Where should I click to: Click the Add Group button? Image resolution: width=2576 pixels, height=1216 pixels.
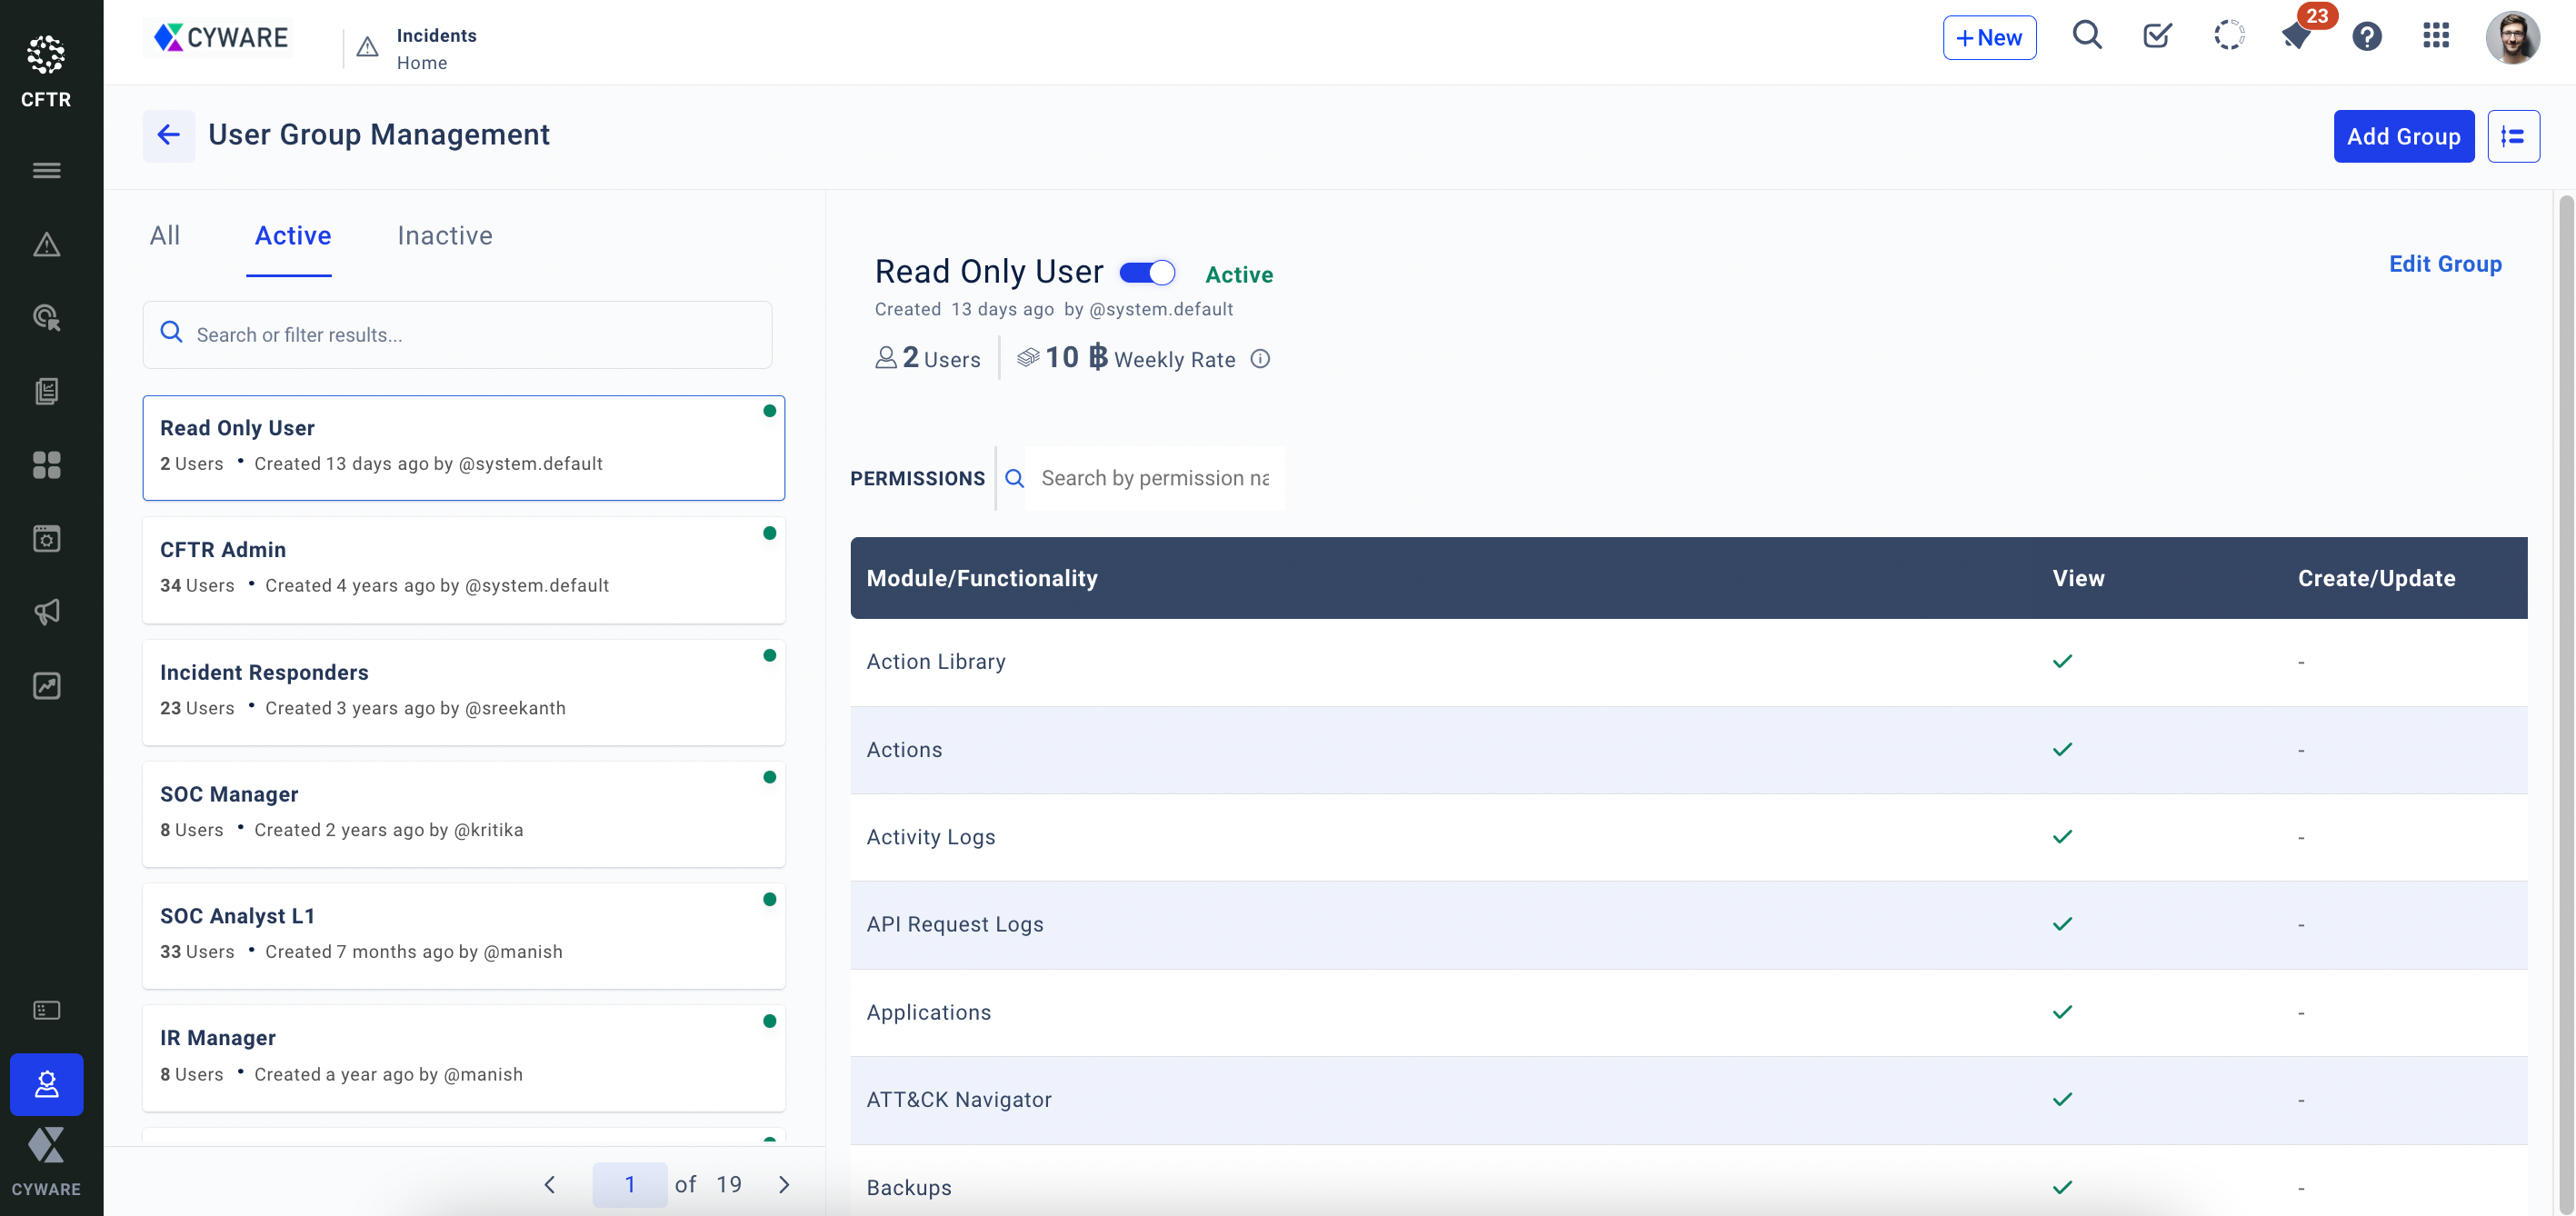tap(2403, 135)
